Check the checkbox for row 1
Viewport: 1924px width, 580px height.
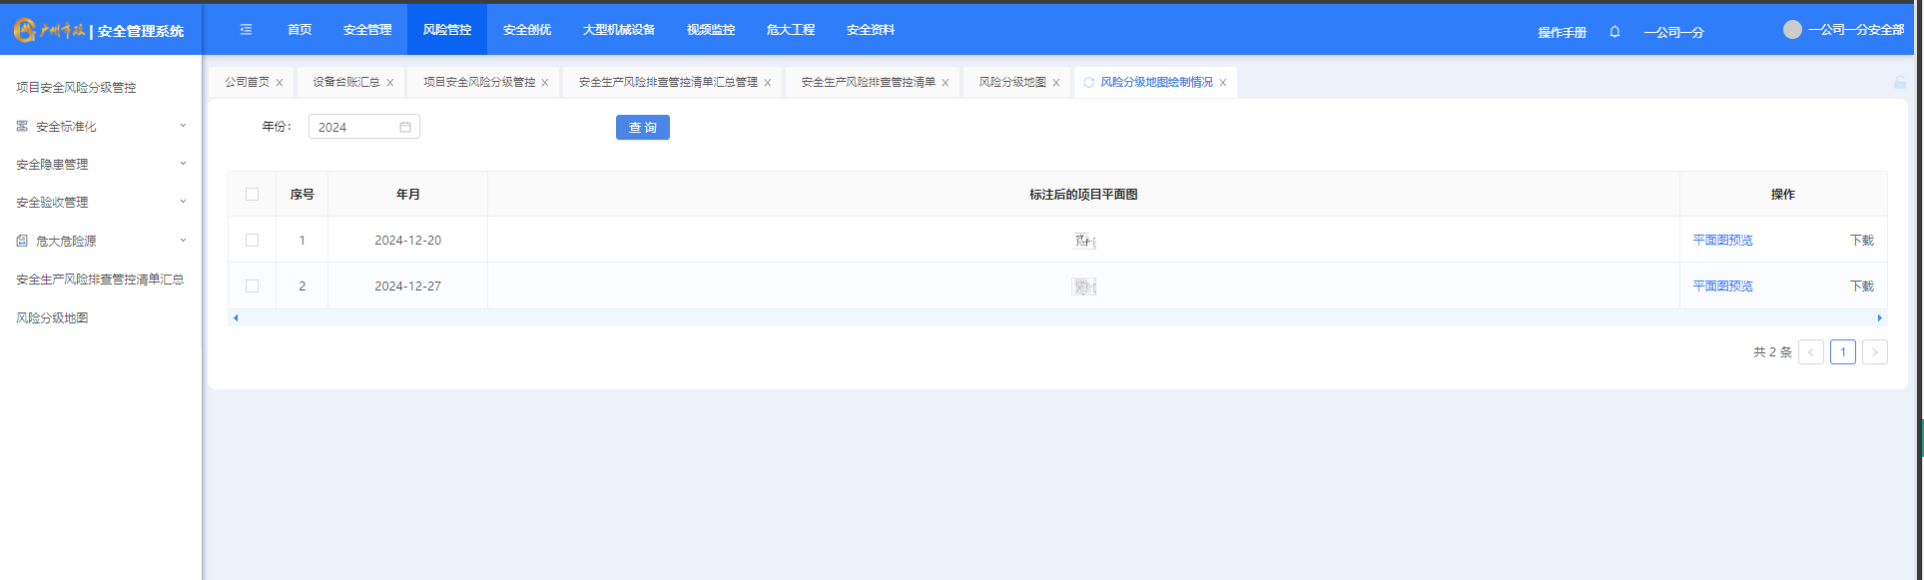(252, 240)
